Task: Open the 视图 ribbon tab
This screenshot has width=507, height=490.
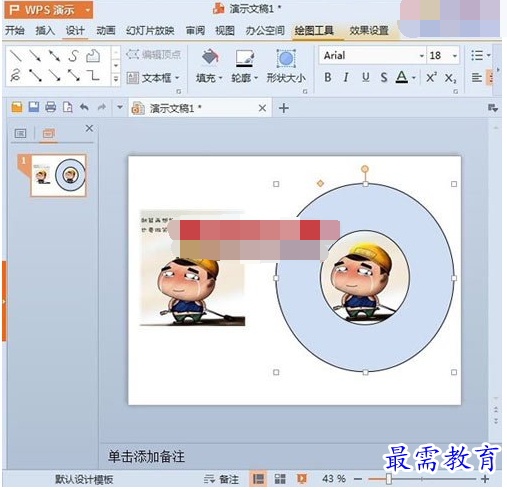Action: [225, 31]
